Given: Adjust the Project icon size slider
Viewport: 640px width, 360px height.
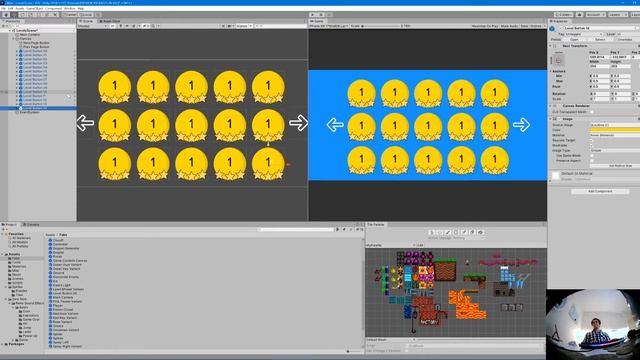Looking at the screenshot, I should click(352, 351).
